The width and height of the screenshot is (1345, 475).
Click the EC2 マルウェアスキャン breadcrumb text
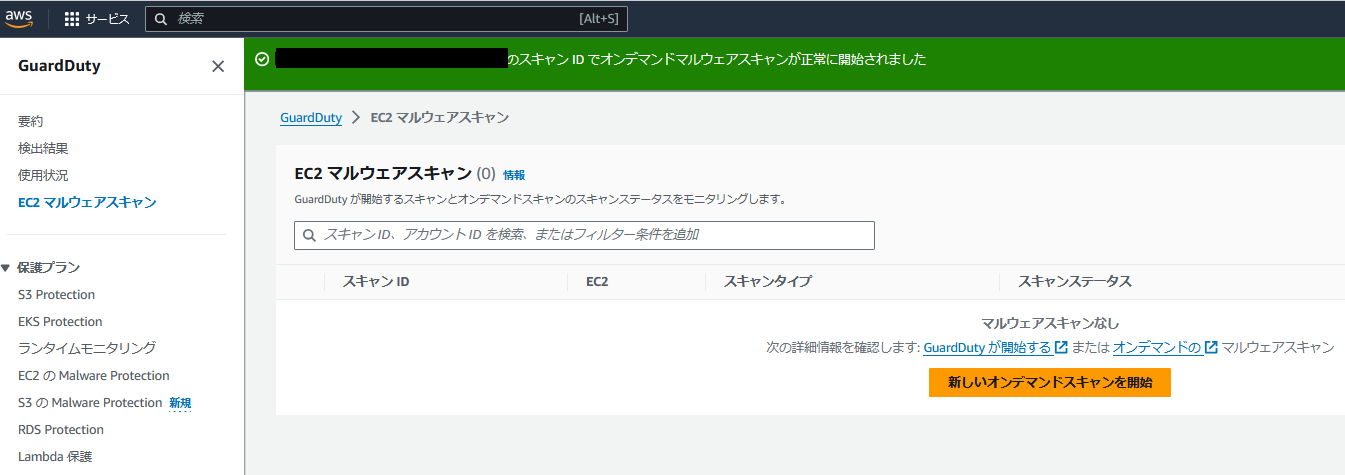tap(440, 118)
